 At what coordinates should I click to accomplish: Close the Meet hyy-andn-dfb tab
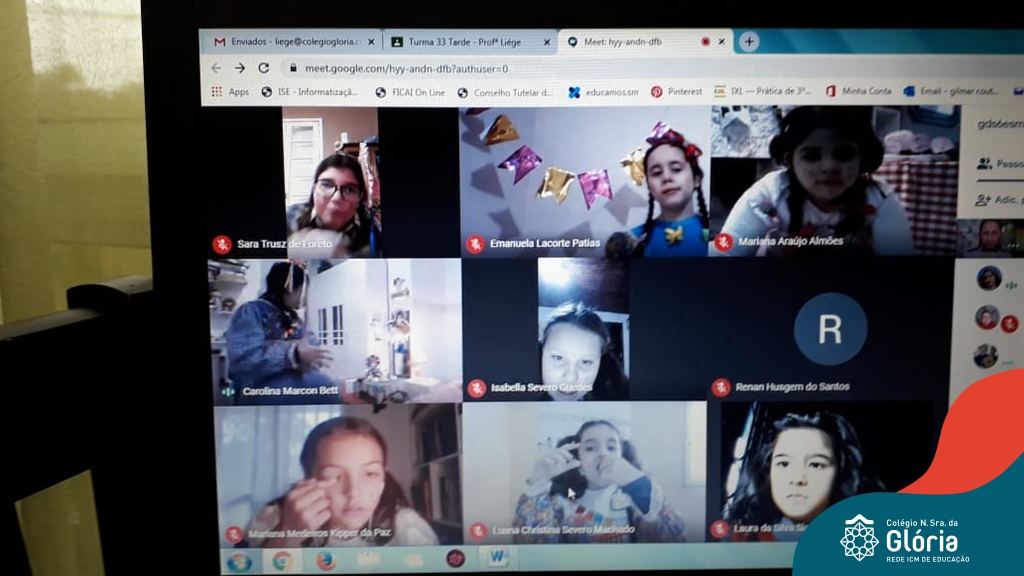click(x=721, y=41)
